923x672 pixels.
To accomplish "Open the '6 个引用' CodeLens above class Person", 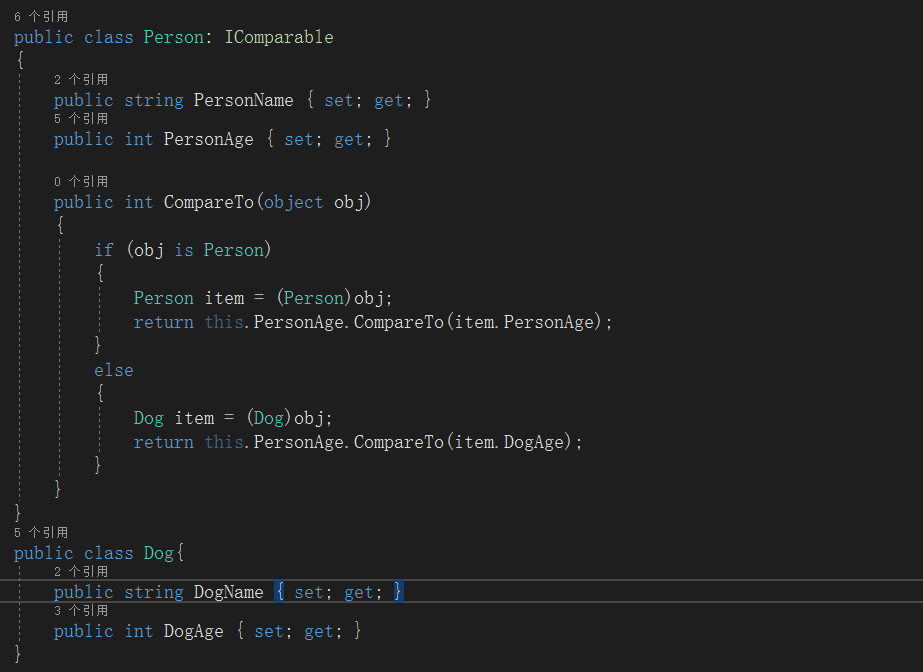I will (41, 16).
